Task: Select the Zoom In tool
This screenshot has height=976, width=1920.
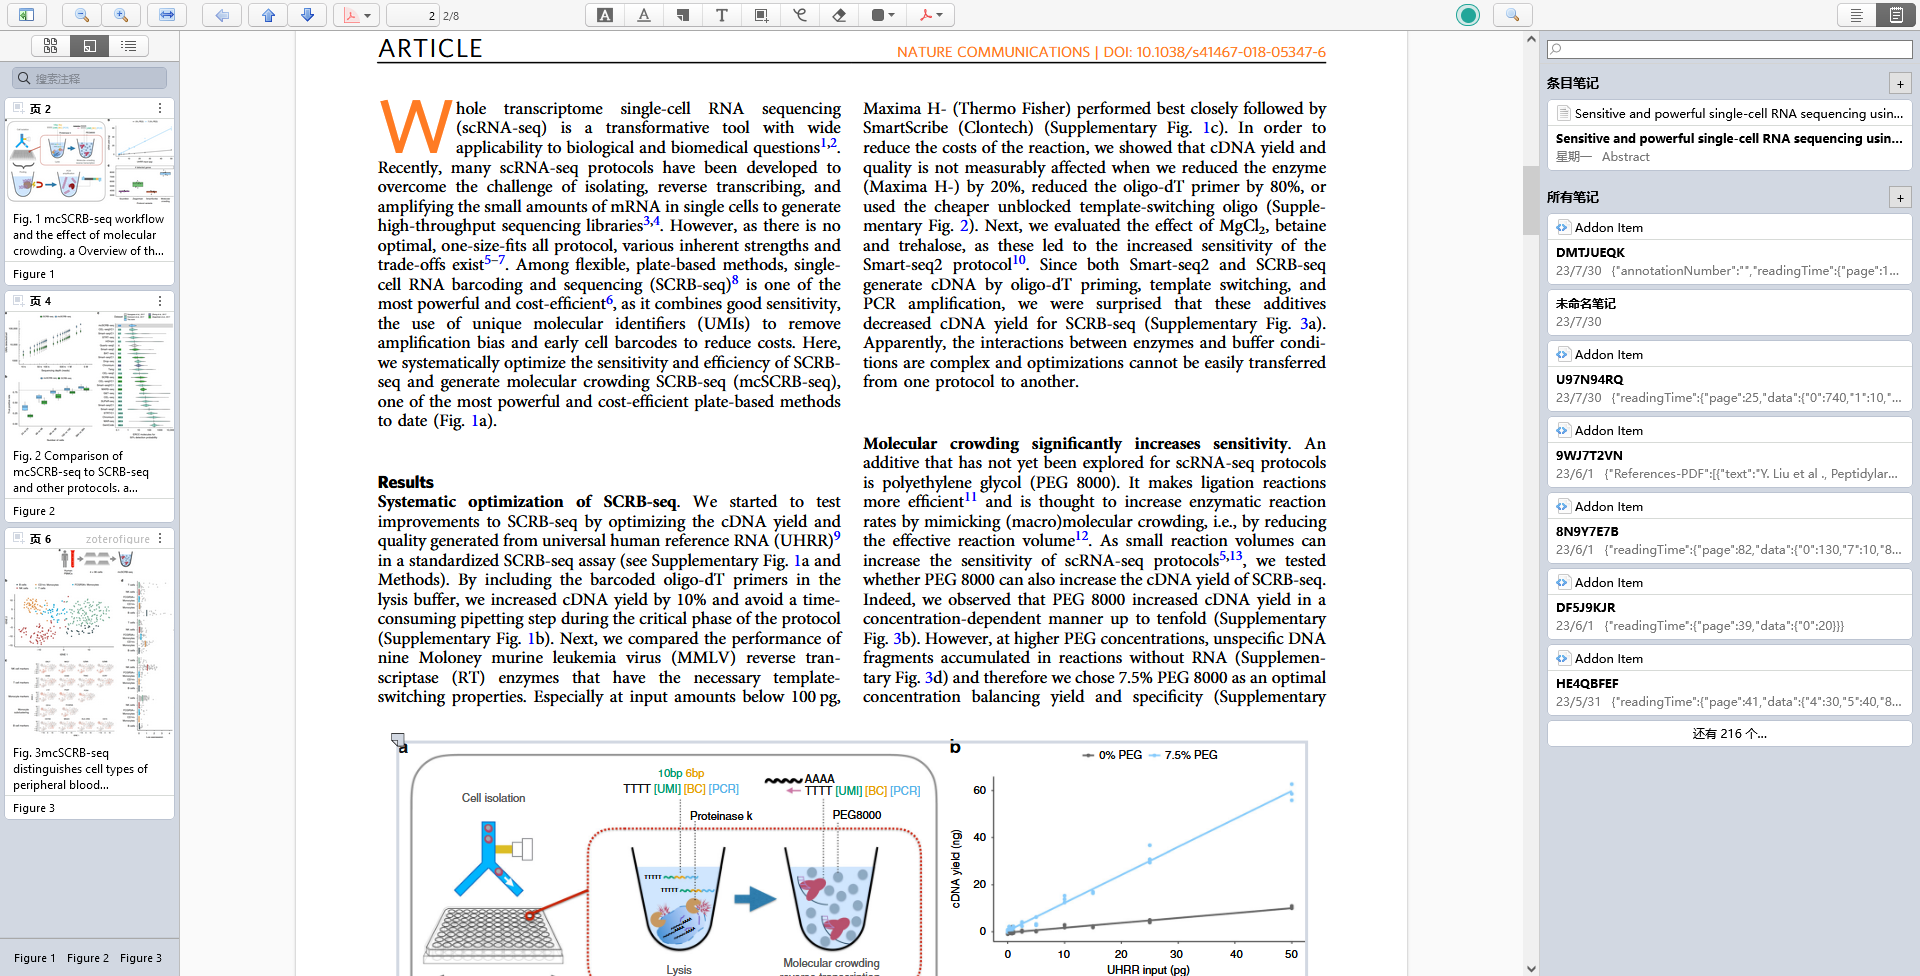Action: 121,15
